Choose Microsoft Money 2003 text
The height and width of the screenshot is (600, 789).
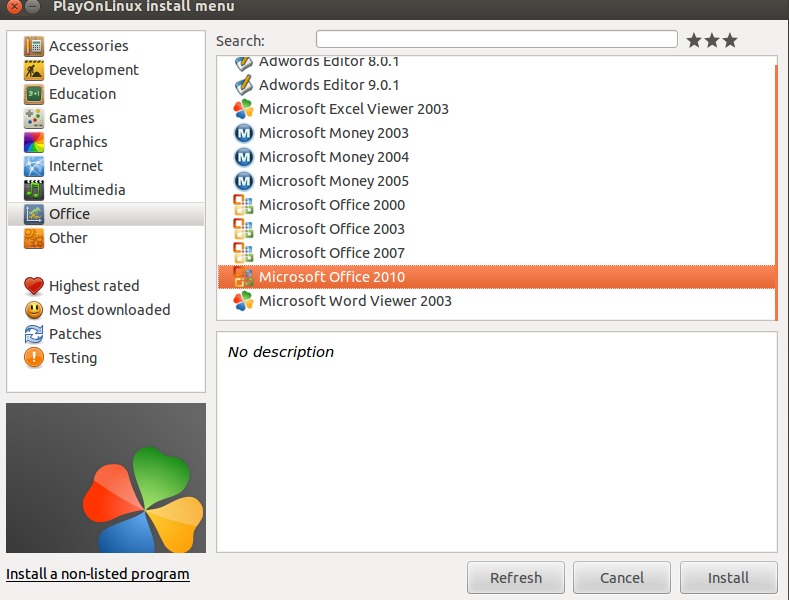point(334,133)
